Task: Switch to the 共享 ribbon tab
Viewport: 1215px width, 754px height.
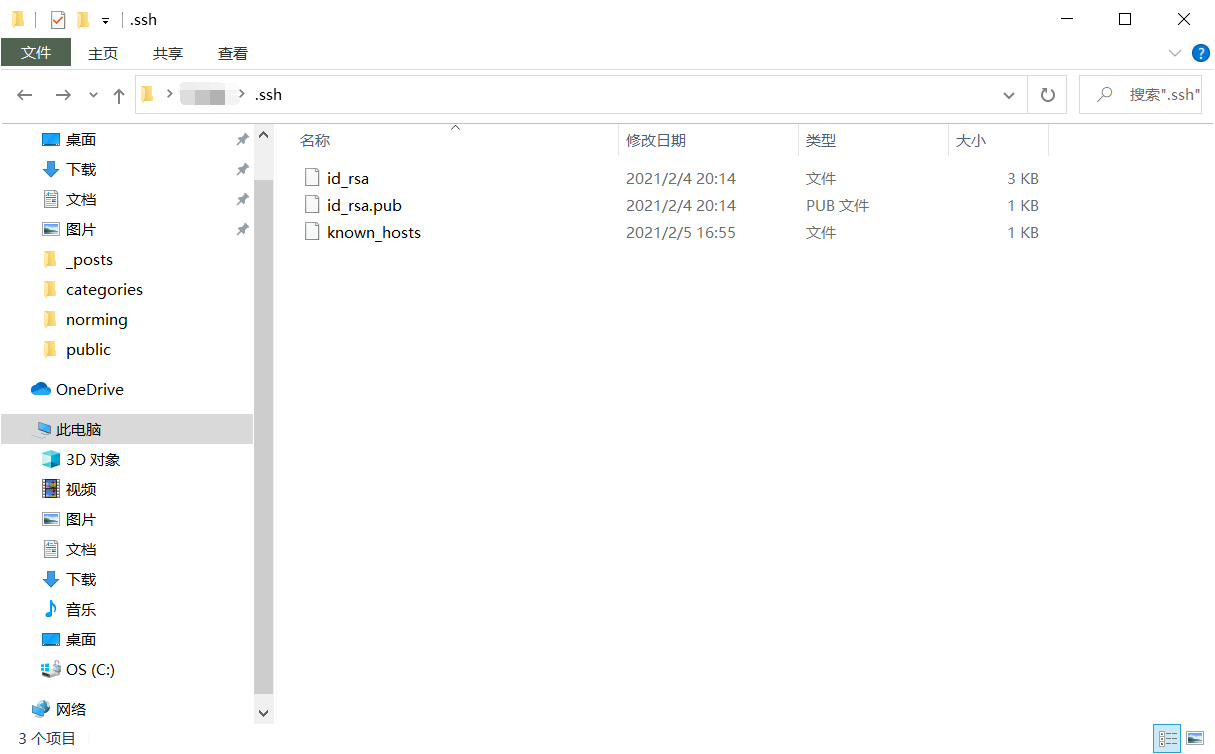Action: click(x=168, y=54)
